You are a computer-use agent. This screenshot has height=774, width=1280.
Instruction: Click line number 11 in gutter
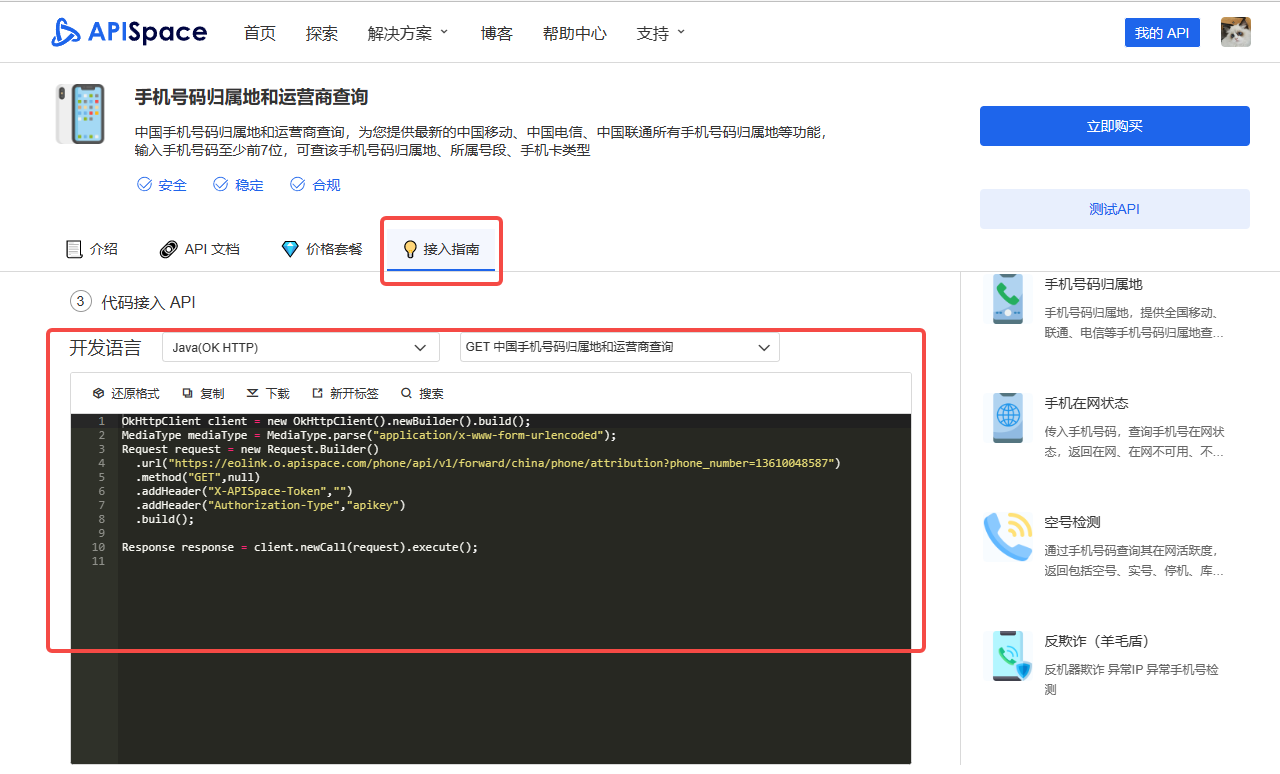[98, 561]
